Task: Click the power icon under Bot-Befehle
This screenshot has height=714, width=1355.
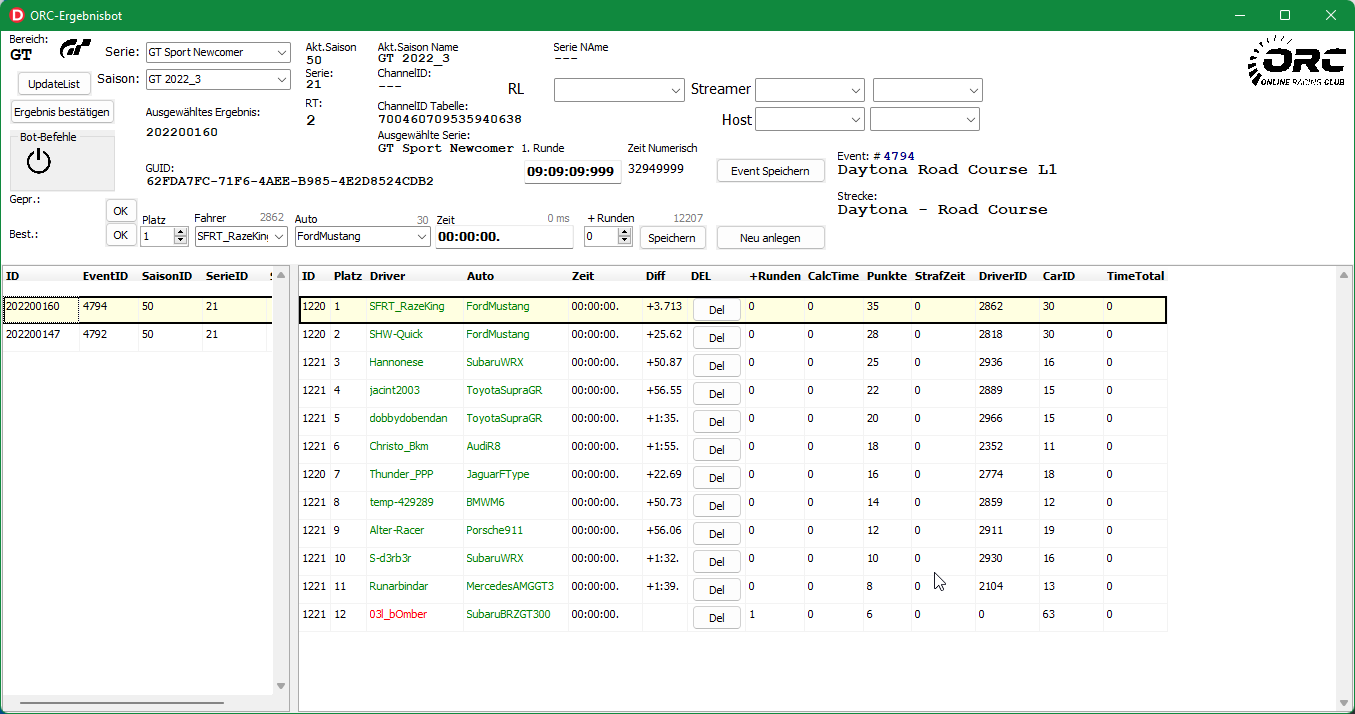Action: [x=38, y=161]
